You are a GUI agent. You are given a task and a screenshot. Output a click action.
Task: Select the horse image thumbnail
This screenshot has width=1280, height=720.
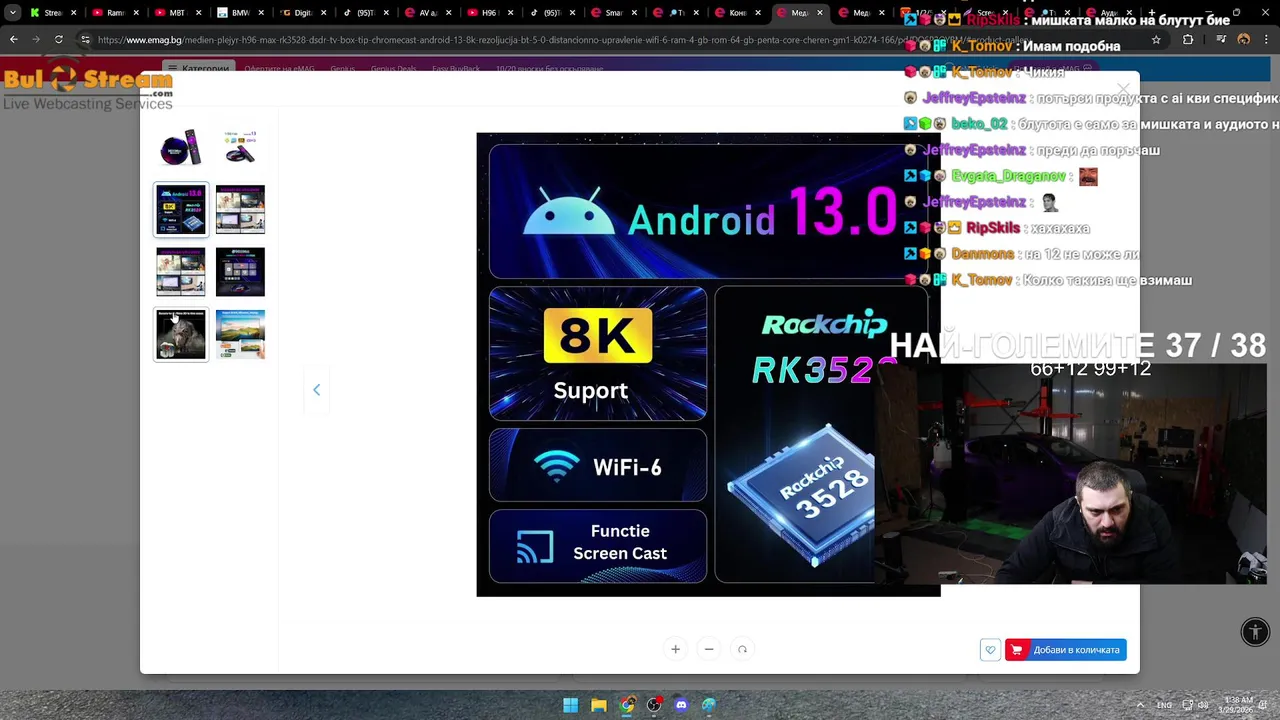(181, 334)
